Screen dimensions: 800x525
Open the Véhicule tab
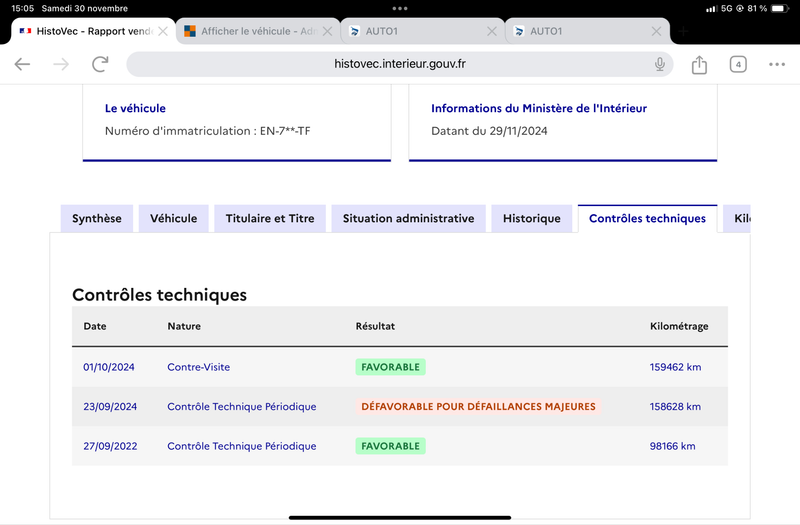pos(173,218)
